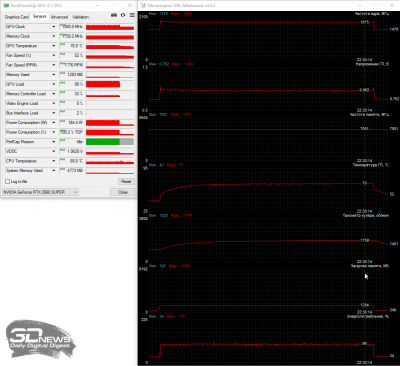This screenshot has height=366, width=400.
Task: Click the power consumption graph in Afterburner
Action: click(x=269, y=340)
